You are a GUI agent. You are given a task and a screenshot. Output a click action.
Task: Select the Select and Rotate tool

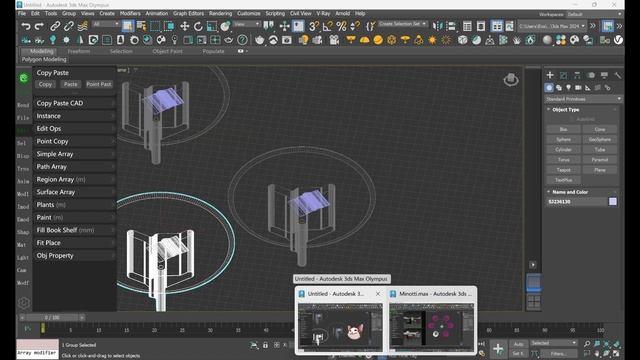[x=198, y=26]
